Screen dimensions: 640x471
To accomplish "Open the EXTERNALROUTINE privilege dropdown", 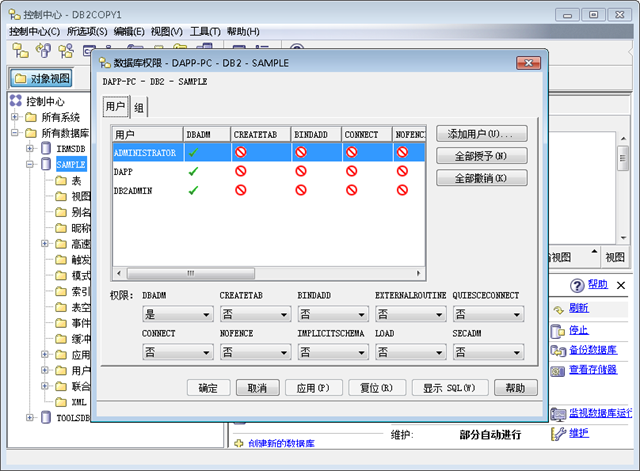I will tap(411, 314).
